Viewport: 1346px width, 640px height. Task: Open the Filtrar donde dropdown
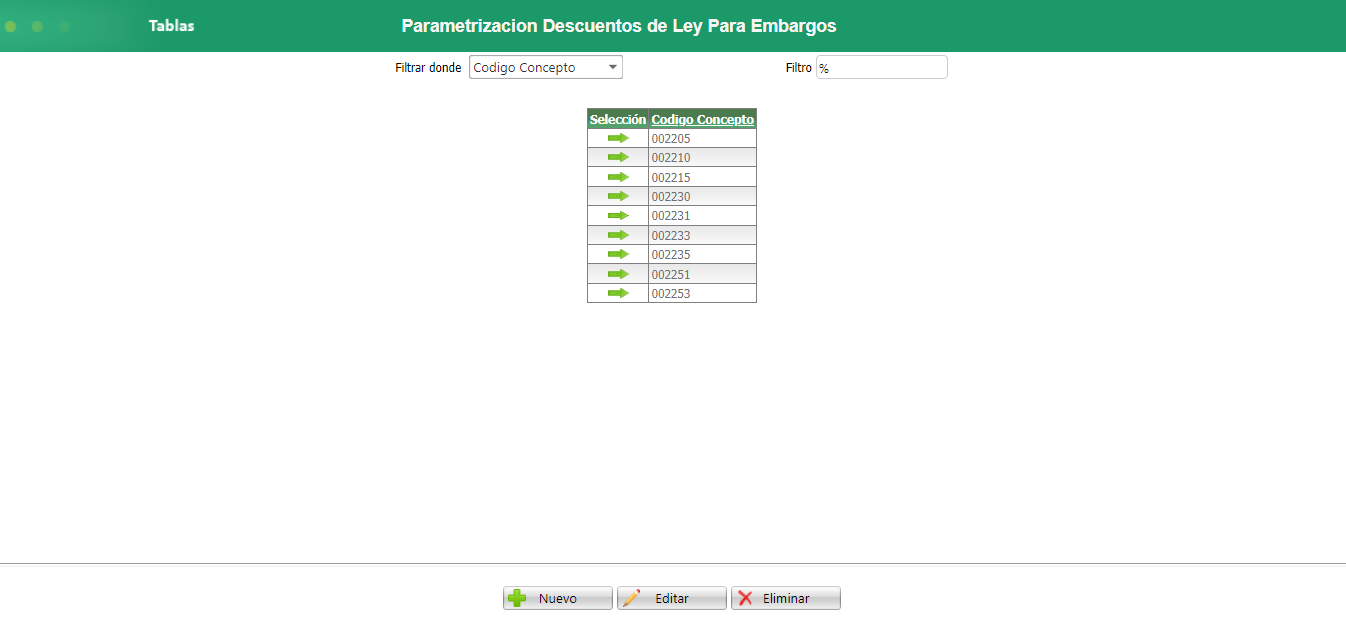(546, 67)
